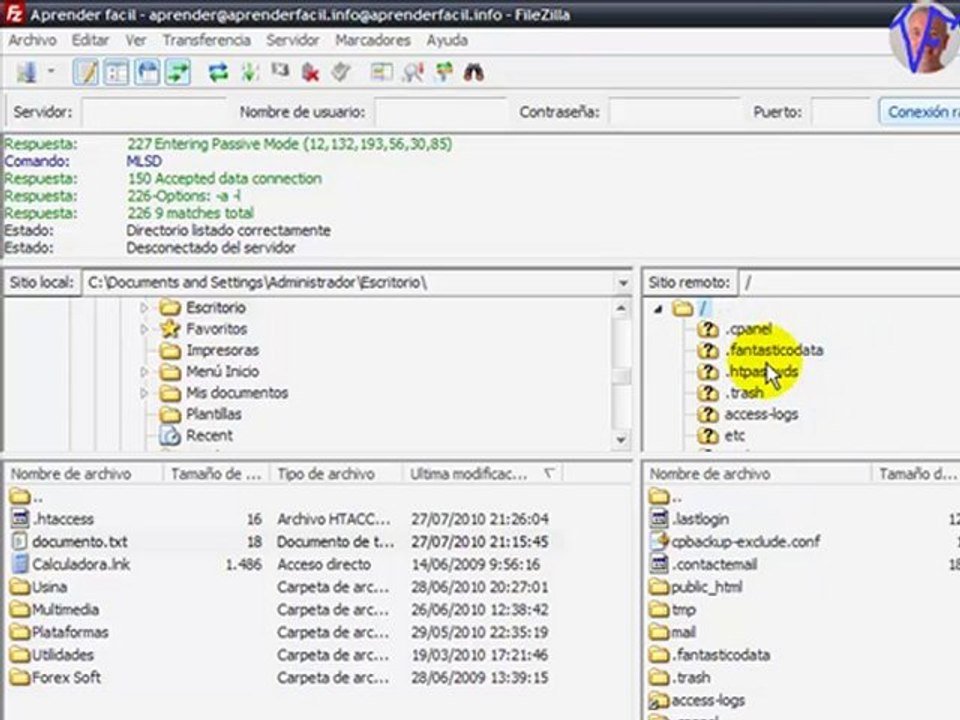The image size is (960, 720).
Task: Expand the Favoritos tree folder
Action: [x=144, y=329]
